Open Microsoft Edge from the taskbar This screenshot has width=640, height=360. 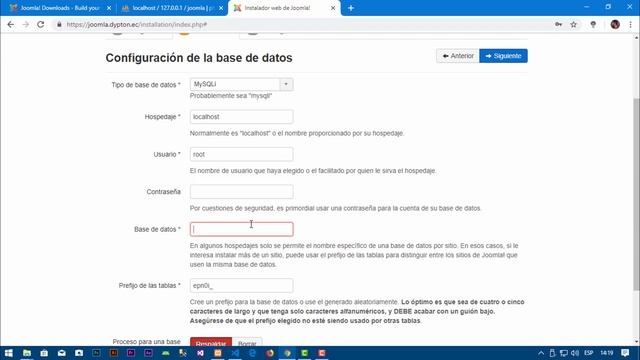point(252,353)
